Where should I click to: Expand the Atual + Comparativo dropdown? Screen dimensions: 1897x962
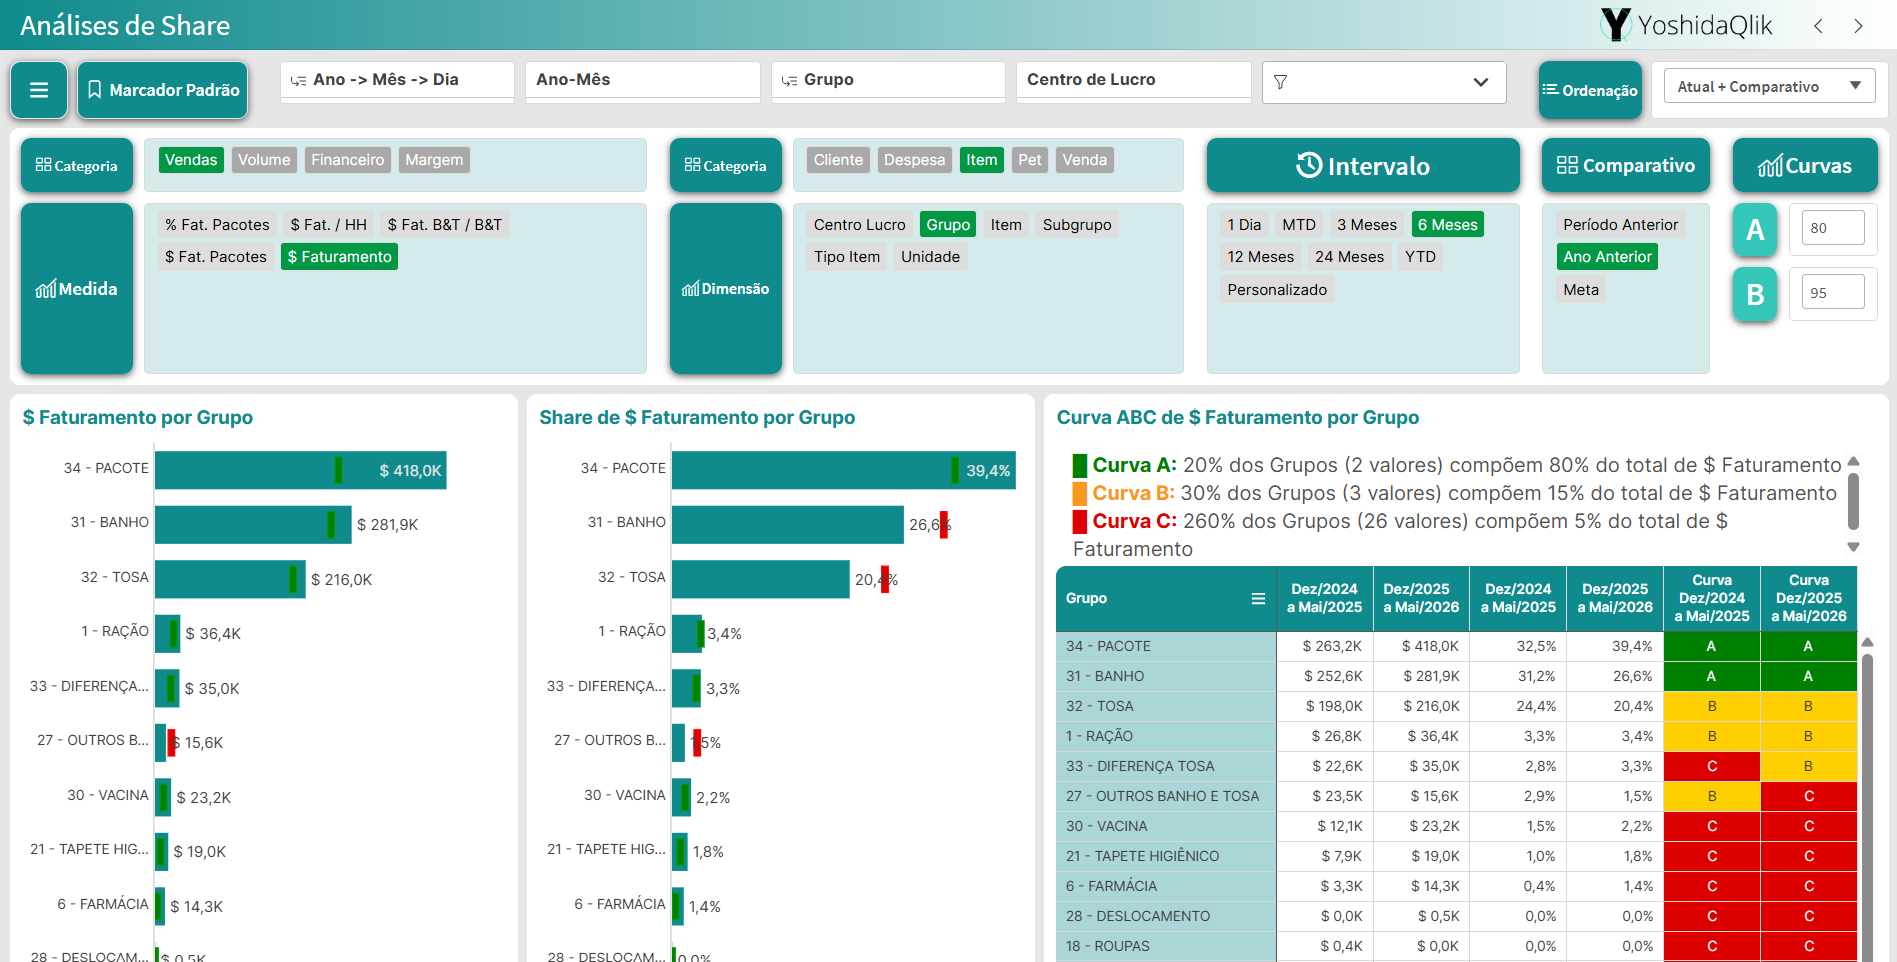tap(1769, 87)
